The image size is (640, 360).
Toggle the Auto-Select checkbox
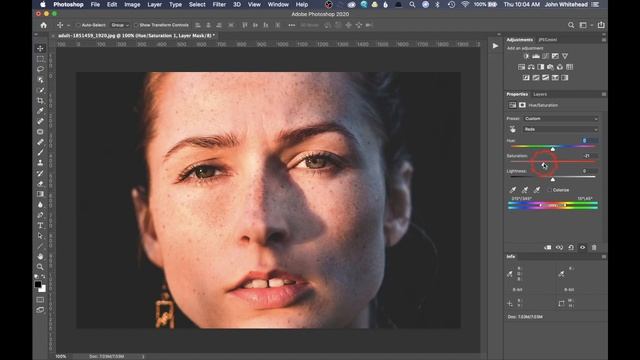[78, 25]
